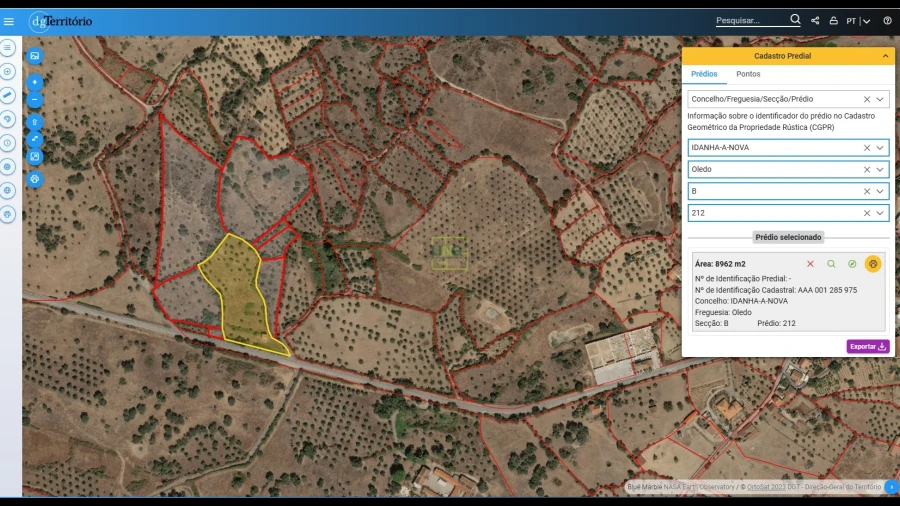Remove selected parcel with red X

[x=810, y=264]
